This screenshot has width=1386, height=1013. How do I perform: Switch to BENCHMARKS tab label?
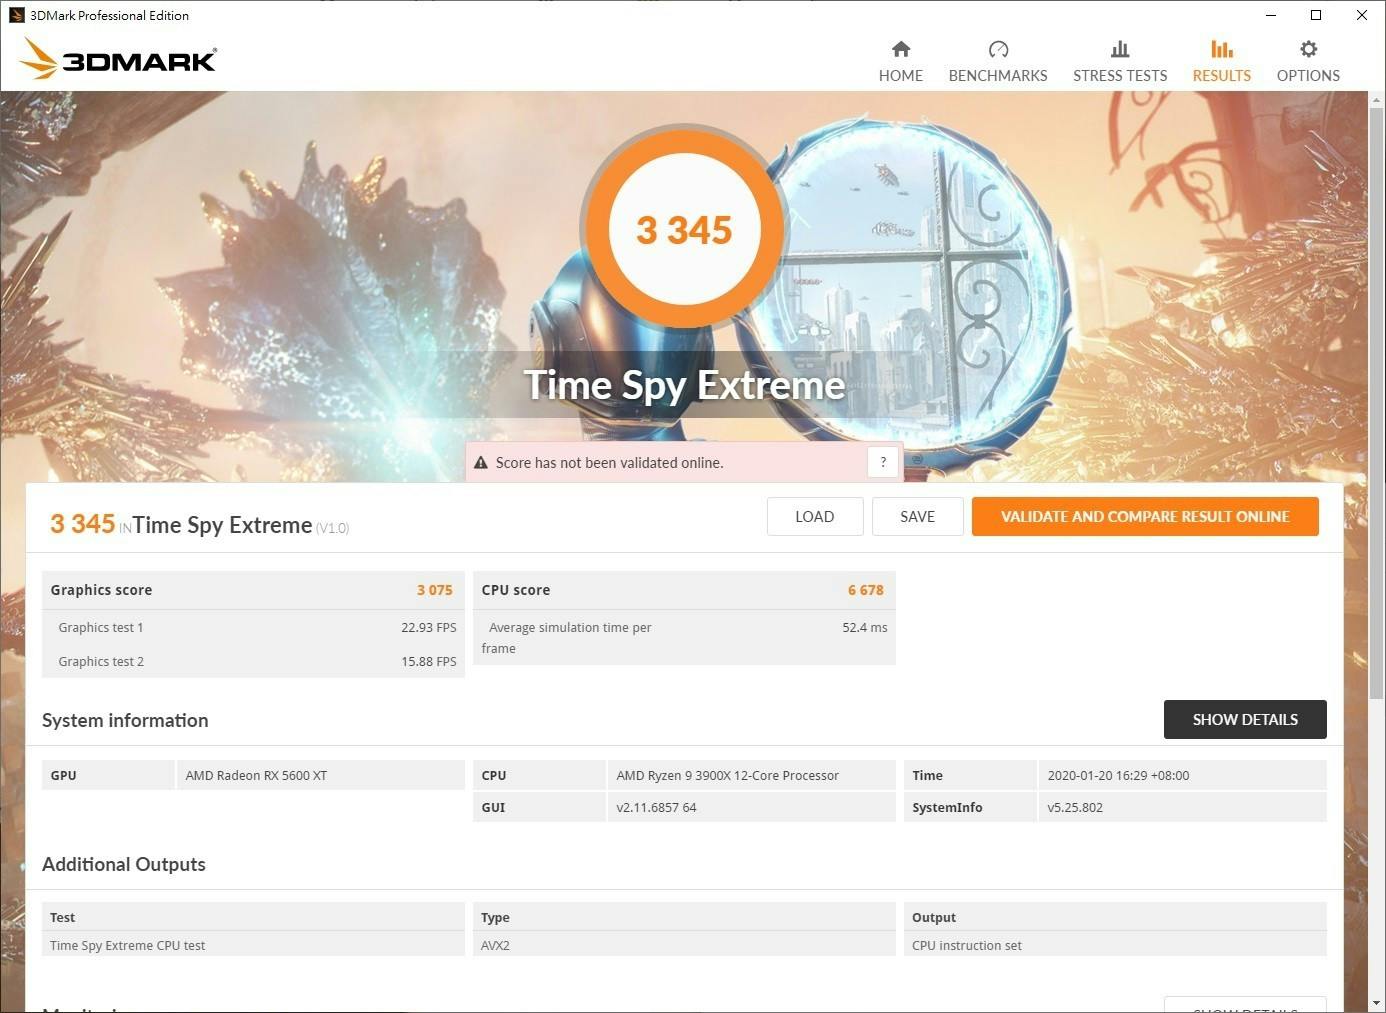click(998, 76)
